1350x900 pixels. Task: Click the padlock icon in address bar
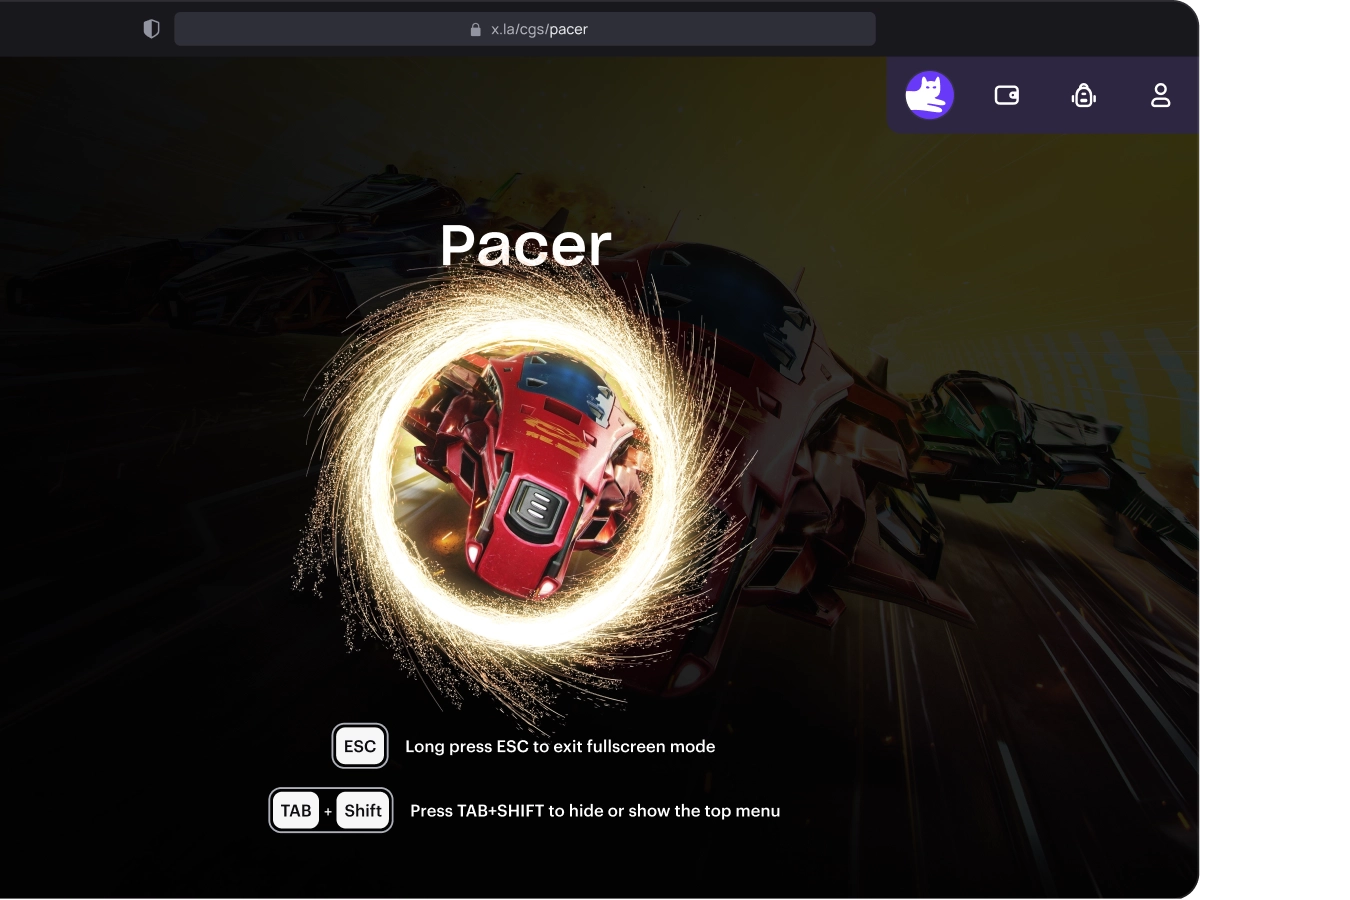(476, 29)
